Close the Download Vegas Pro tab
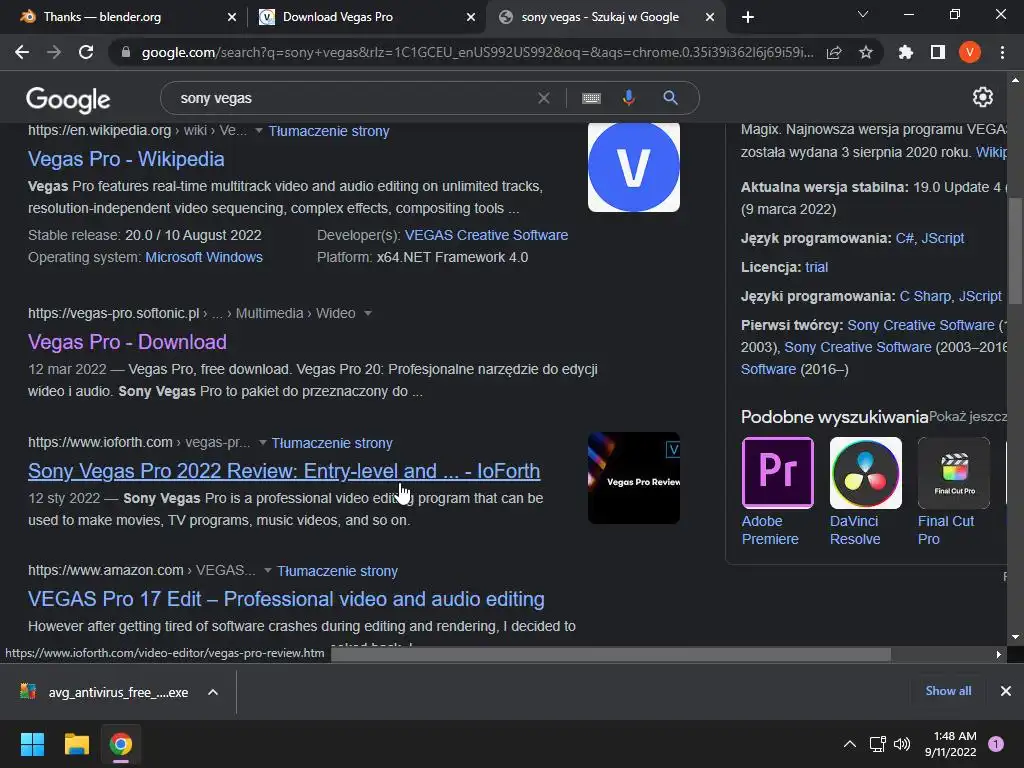Image resolution: width=1024 pixels, height=768 pixels. [x=471, y=18]
